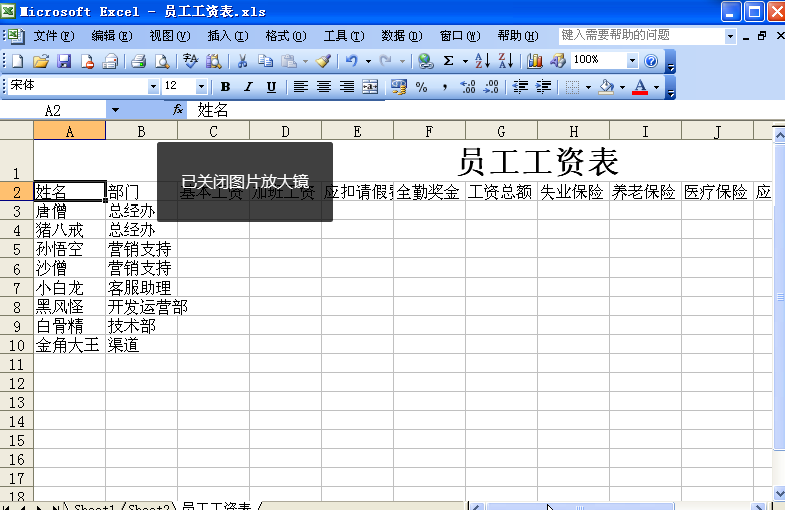Switch to the Sheet1 tab
This screenshot has width=785, height=510.
94,506
